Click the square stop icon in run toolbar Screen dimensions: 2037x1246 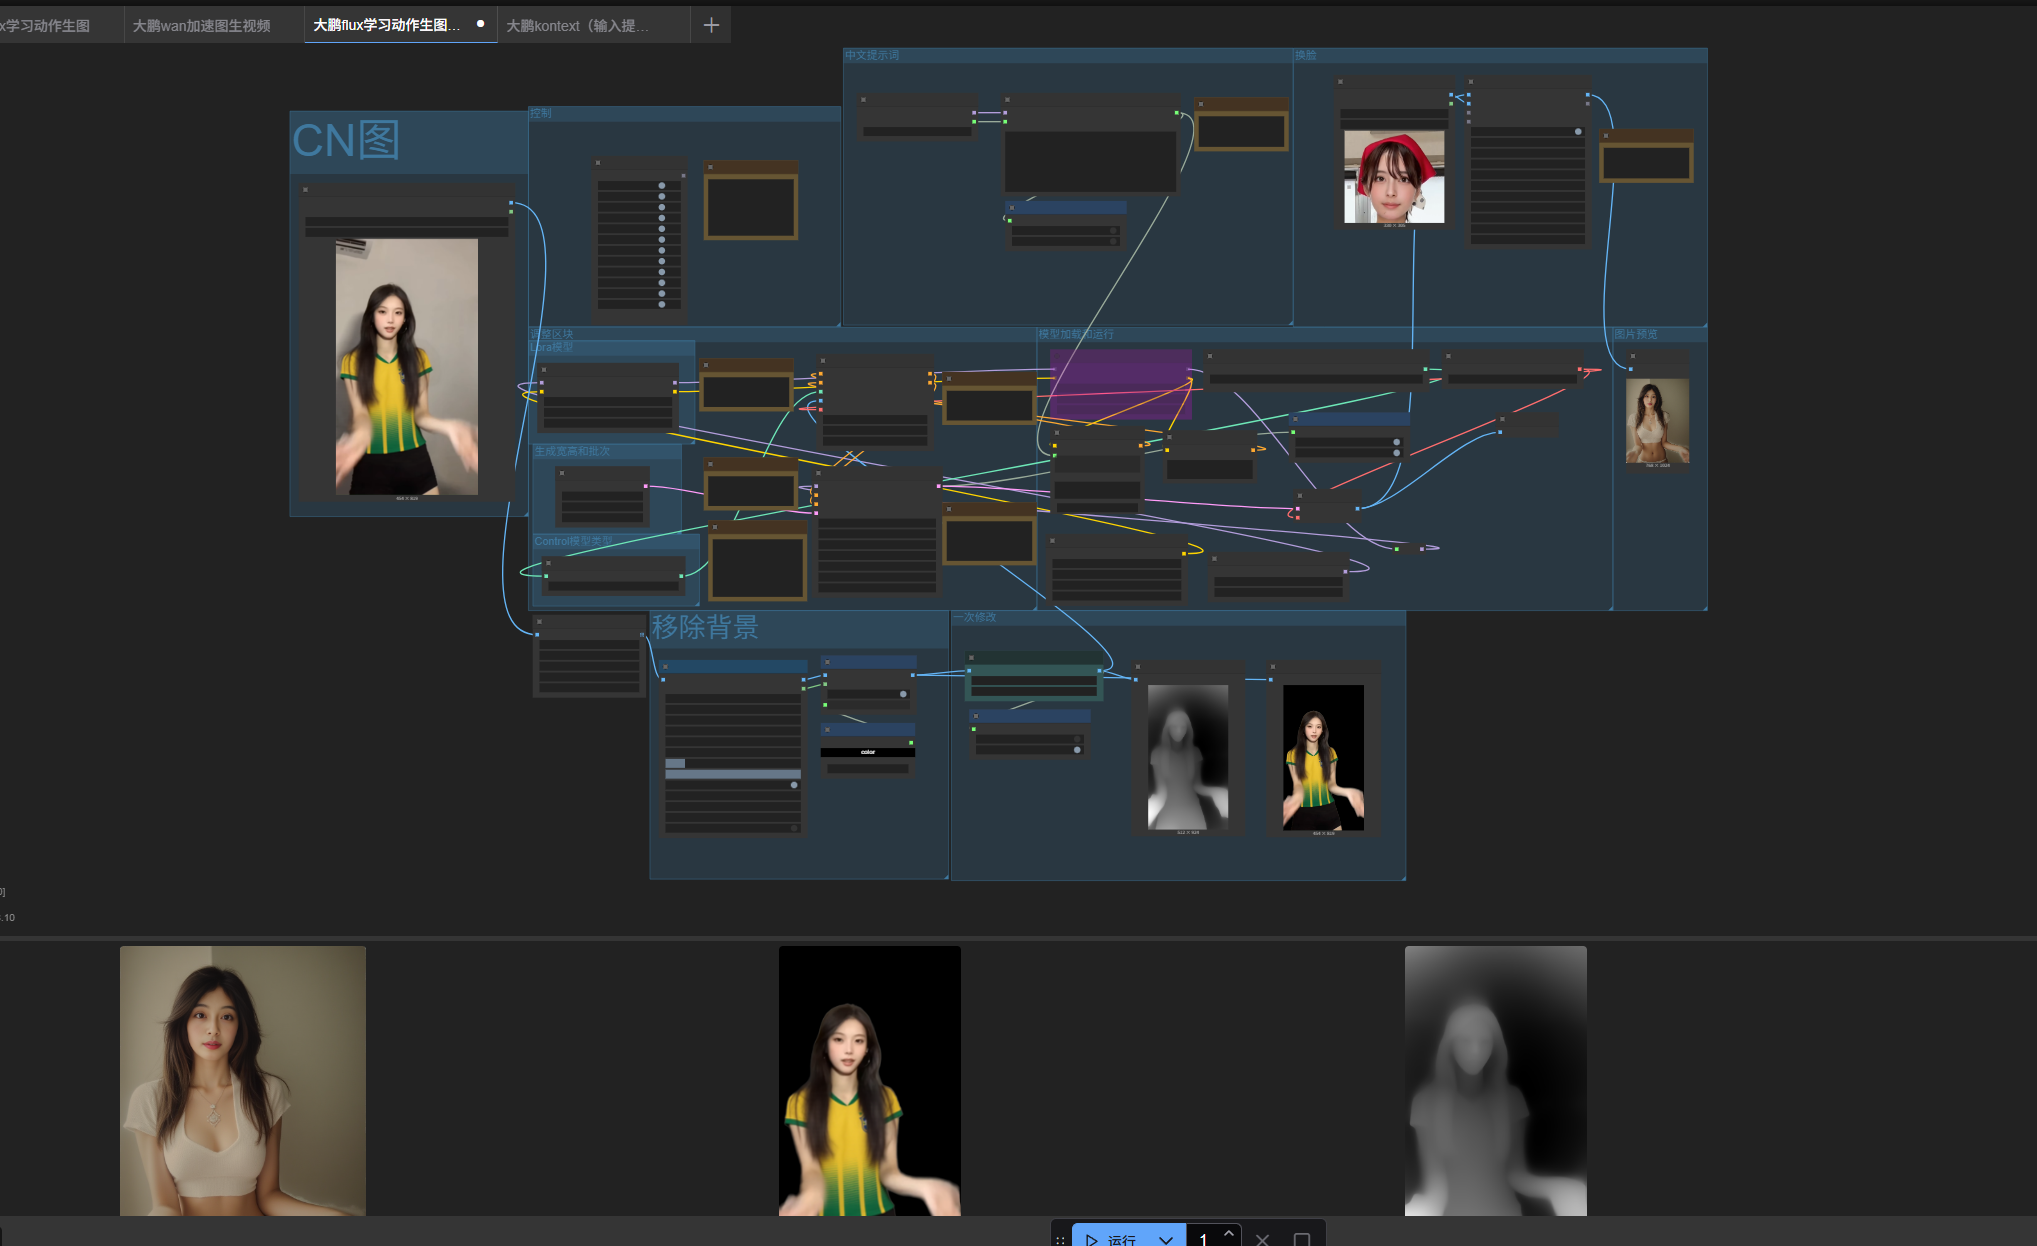[x=1301, y=1239]
